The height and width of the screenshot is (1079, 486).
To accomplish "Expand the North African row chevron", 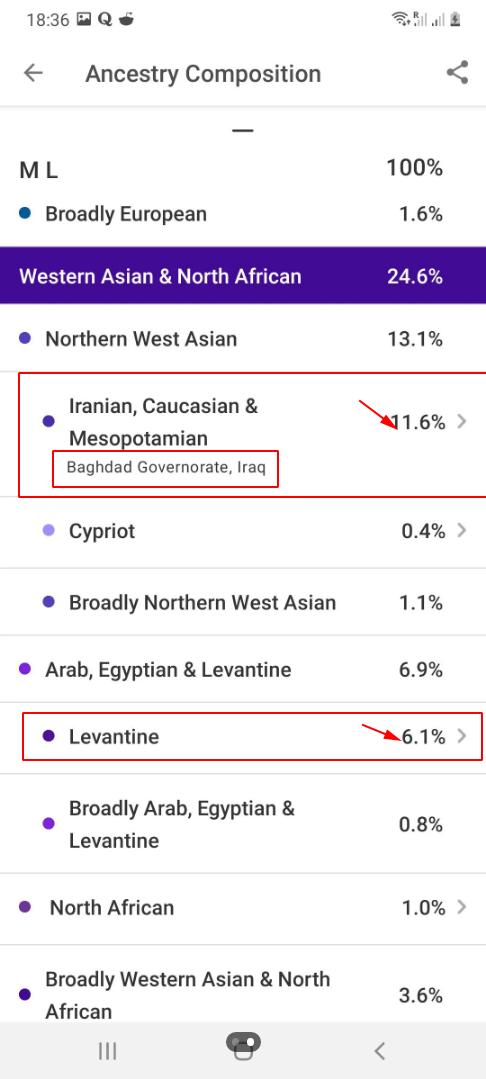I will tap(462, 907).
